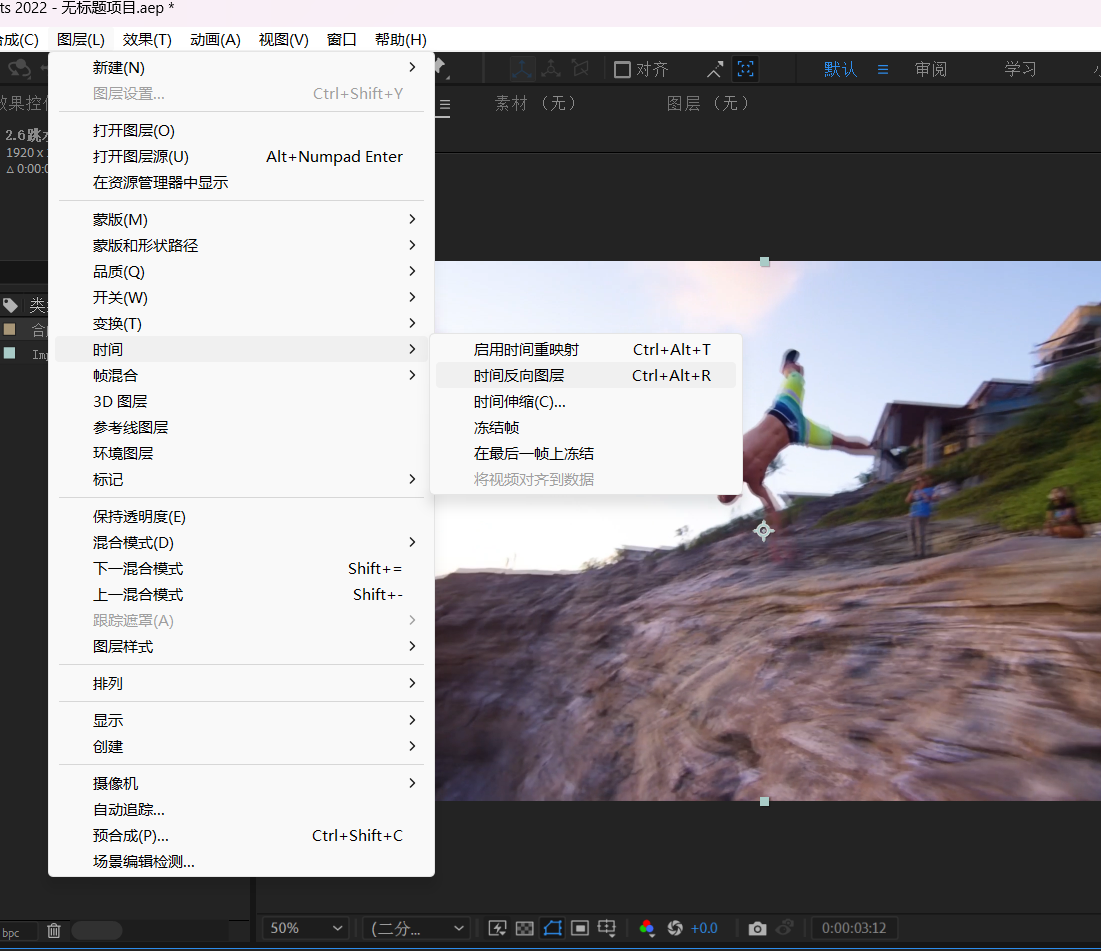Select the world axis mode icon

pyautogui.click(x=550, y=69)
